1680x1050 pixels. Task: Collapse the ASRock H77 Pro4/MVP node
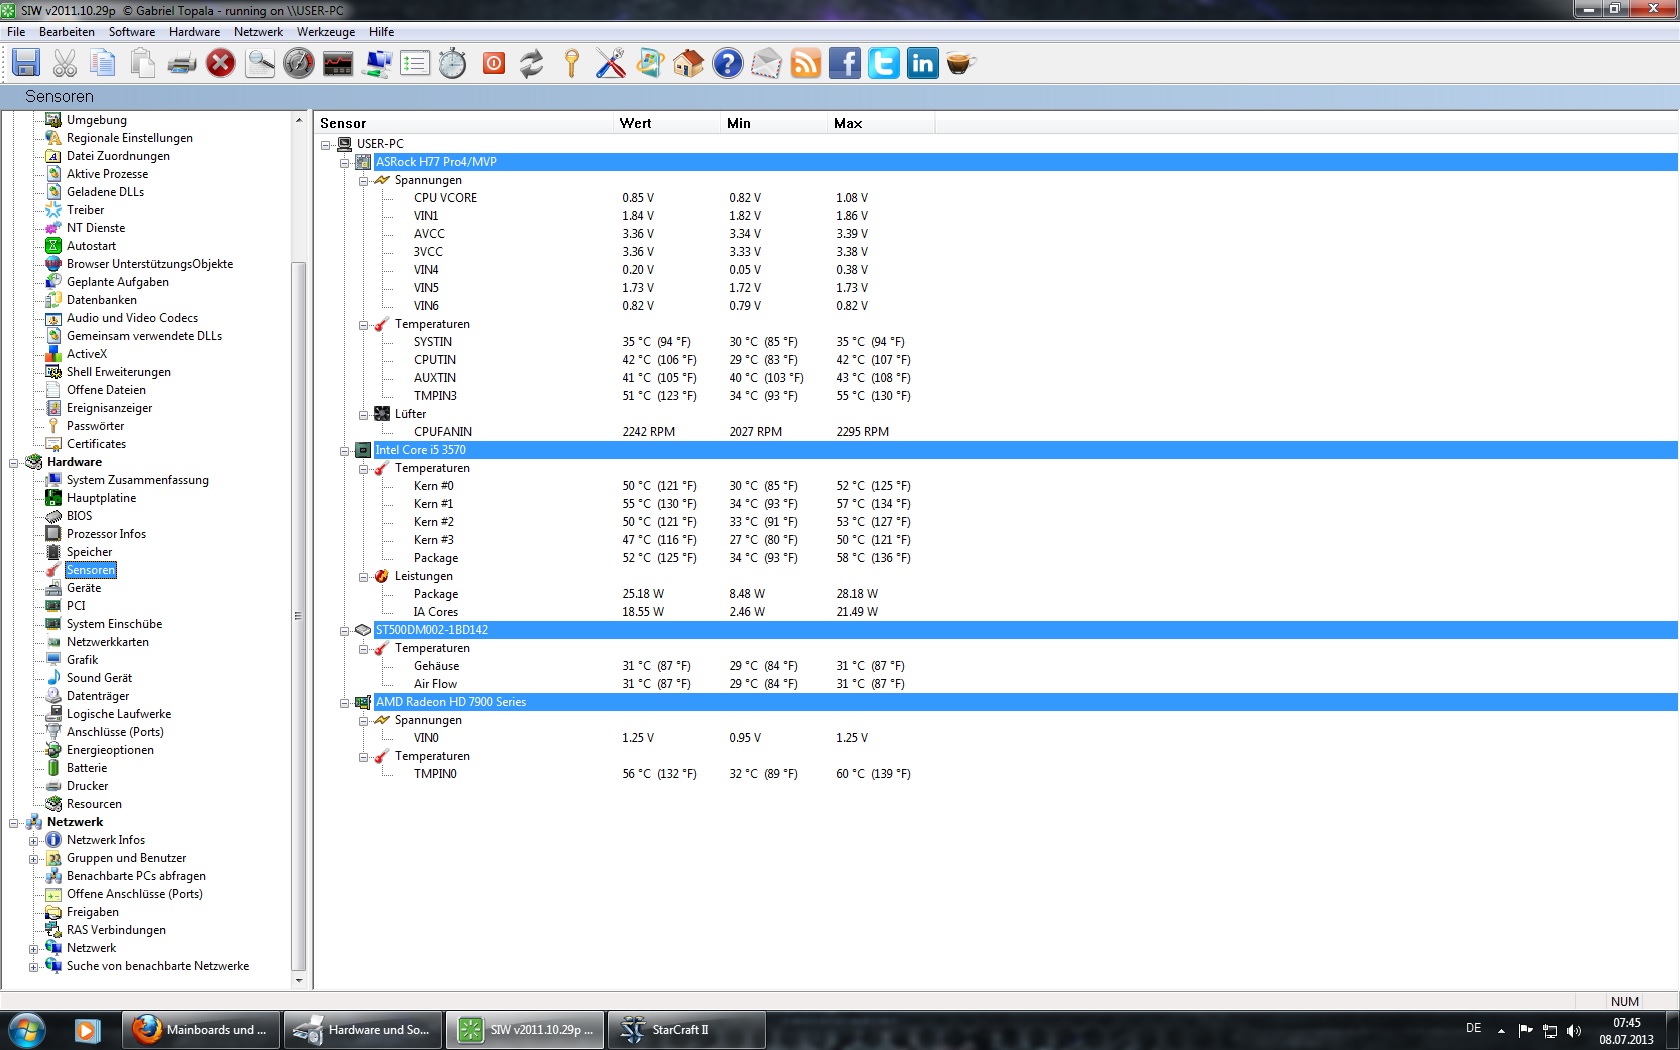click(x=345, y=162)
